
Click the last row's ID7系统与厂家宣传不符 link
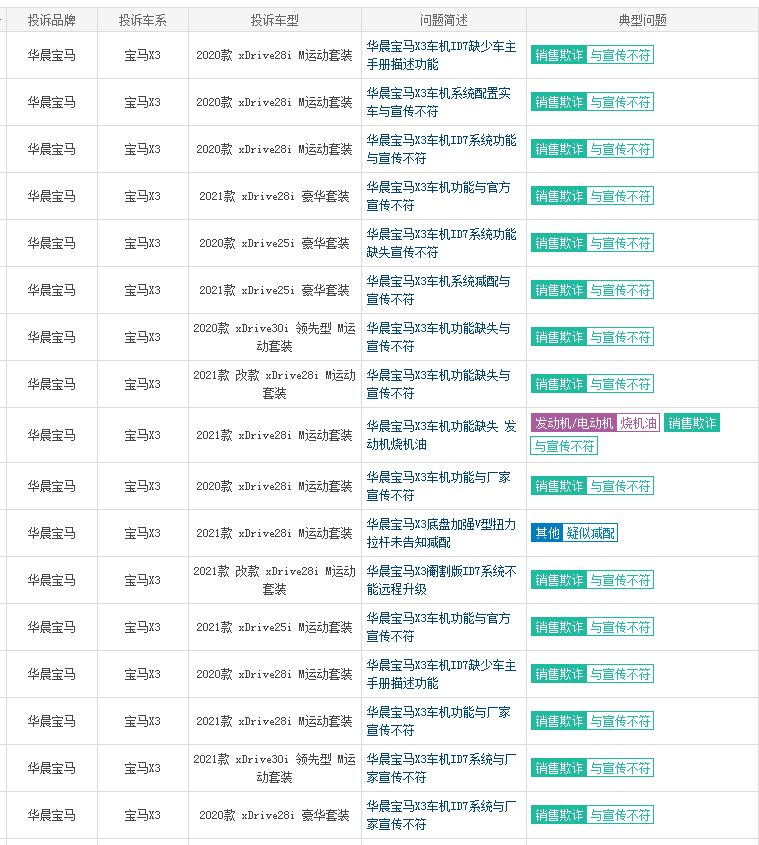[x=441, y=815]
